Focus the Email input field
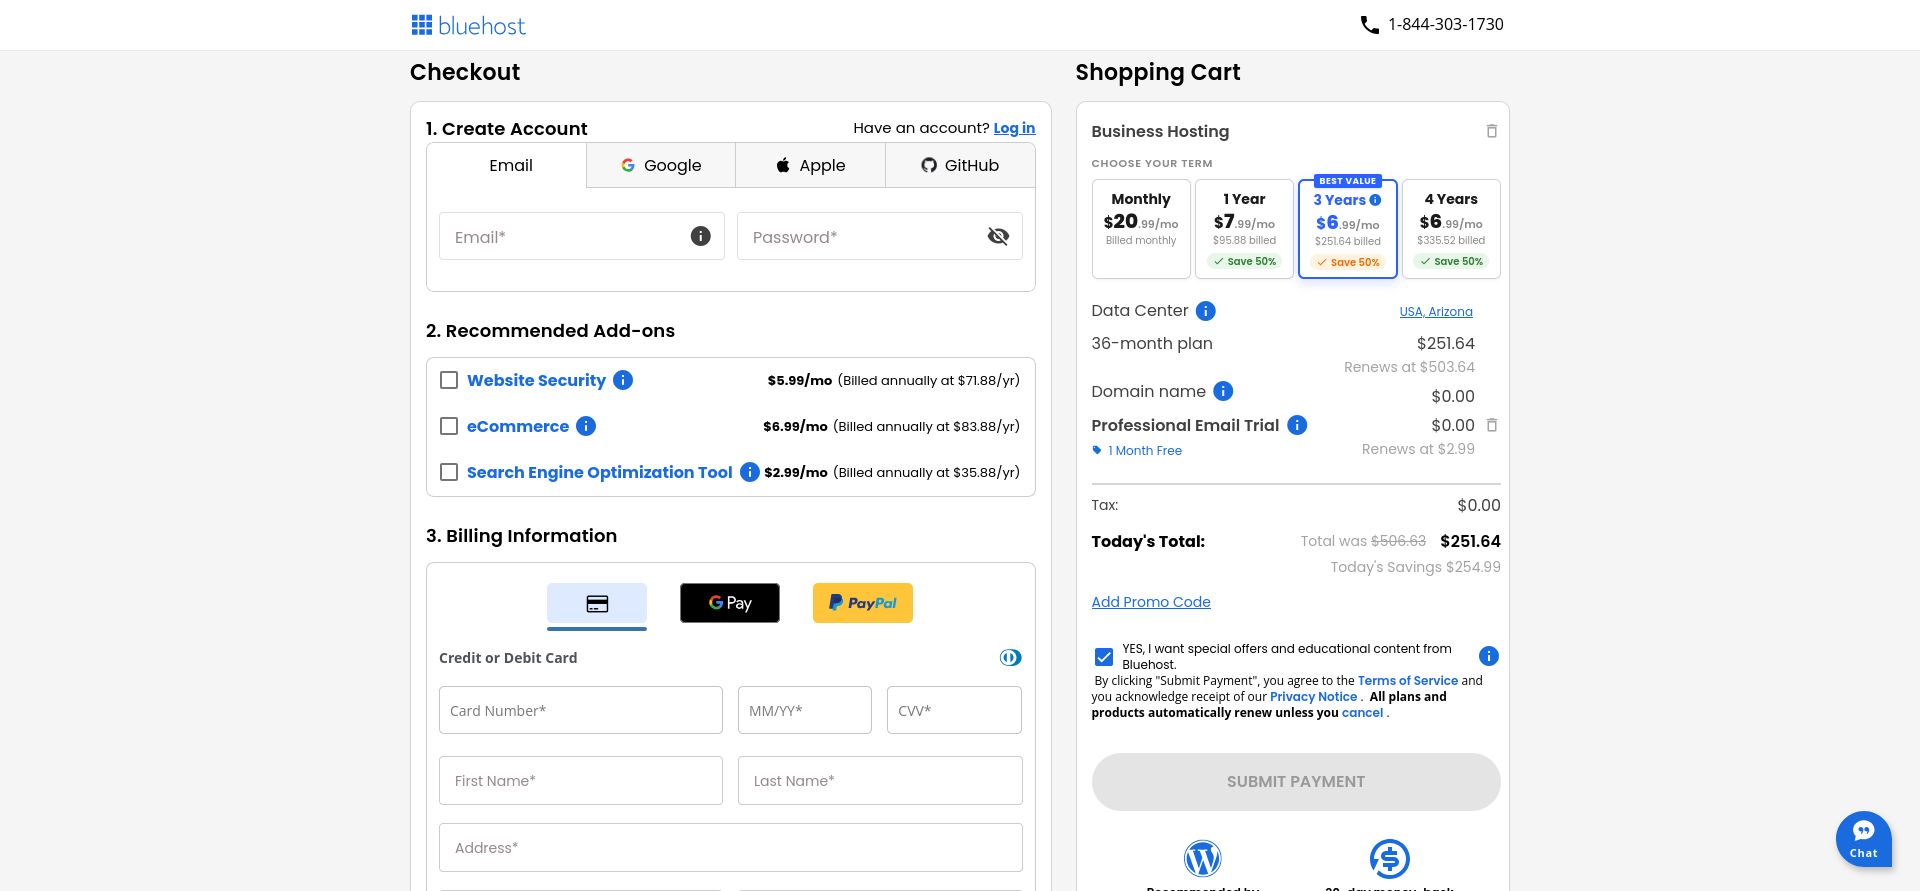 click(x=581, y=236)
